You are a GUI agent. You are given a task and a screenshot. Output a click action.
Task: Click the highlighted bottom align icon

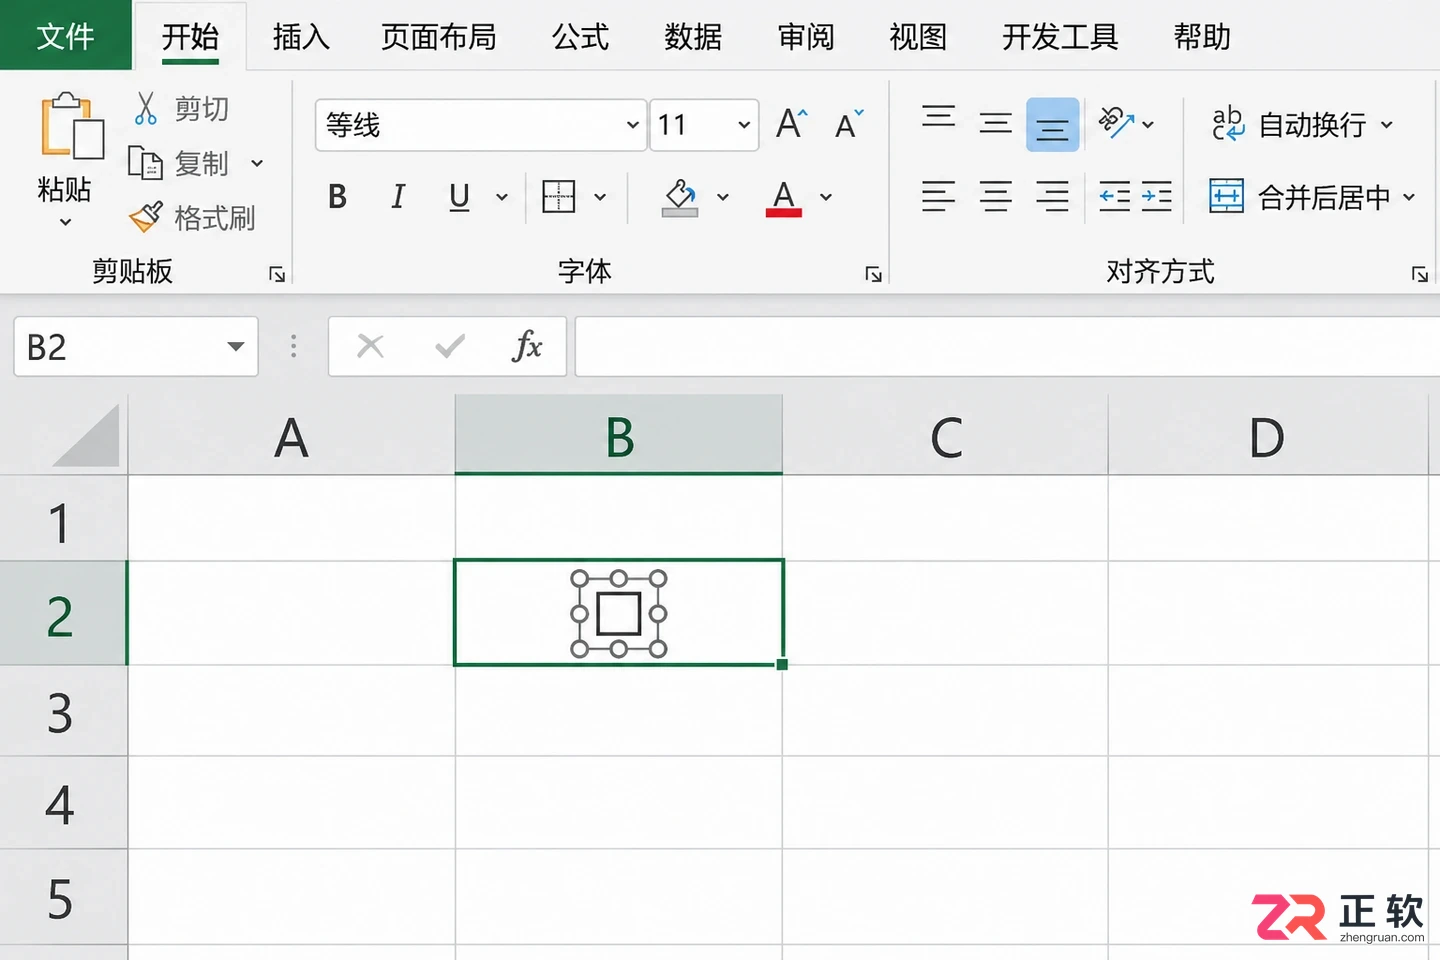(1052, 124)
